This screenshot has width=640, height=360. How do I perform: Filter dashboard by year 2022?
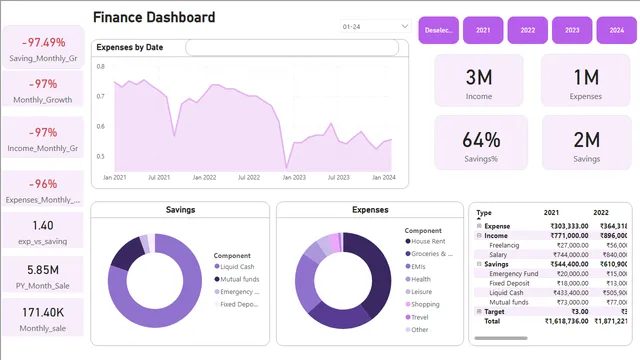[527, 30]
